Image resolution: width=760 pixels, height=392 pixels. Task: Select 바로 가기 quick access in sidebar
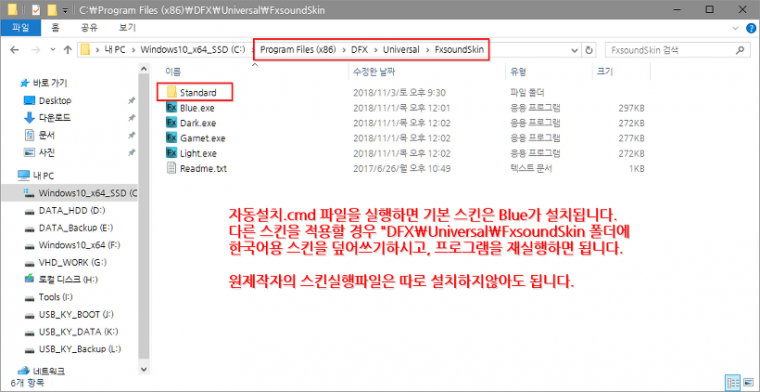[x=49, y=83]
